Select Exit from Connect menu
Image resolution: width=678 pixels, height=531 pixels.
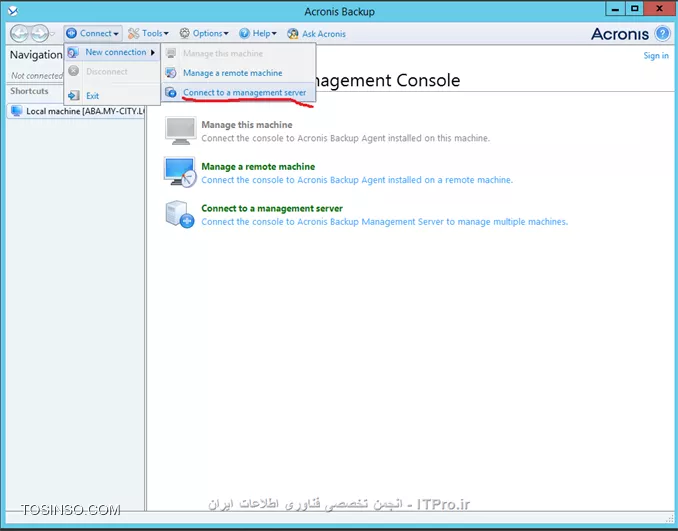(x=112, y=96)
